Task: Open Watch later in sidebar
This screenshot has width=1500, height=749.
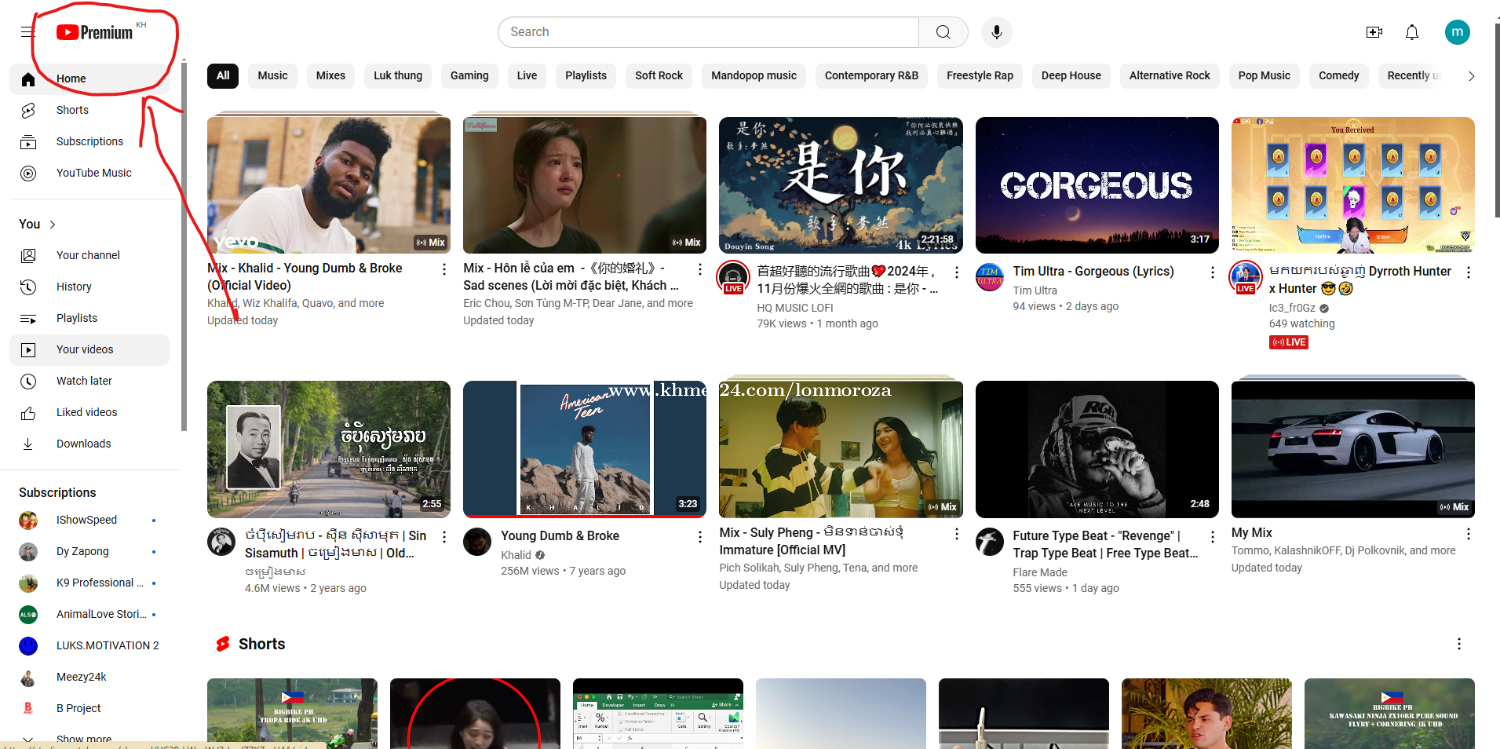Action: click(89, 381)
